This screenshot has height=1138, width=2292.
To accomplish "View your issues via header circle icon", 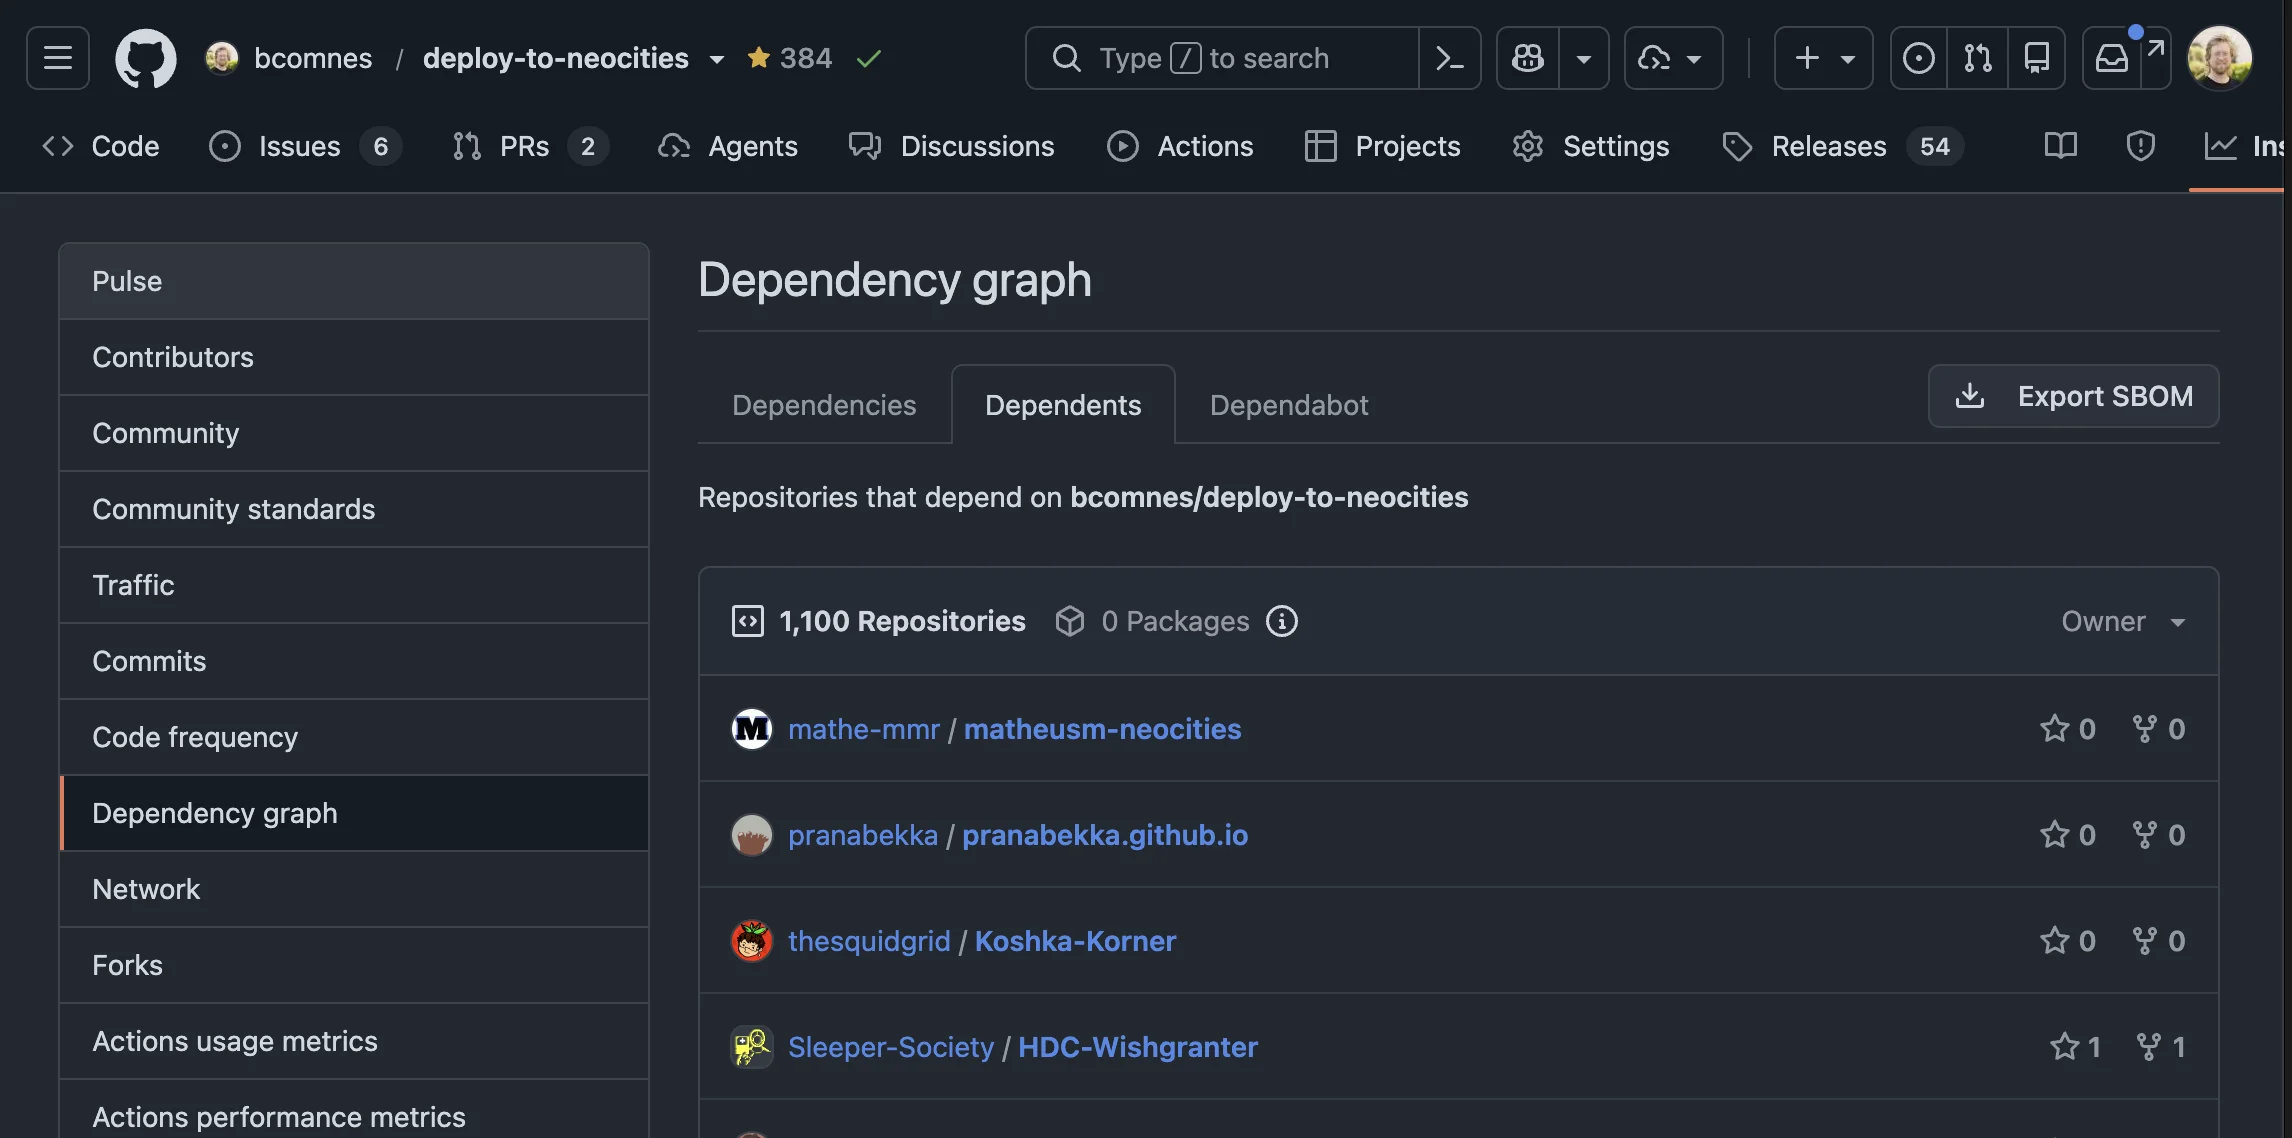I will 1919,58.
